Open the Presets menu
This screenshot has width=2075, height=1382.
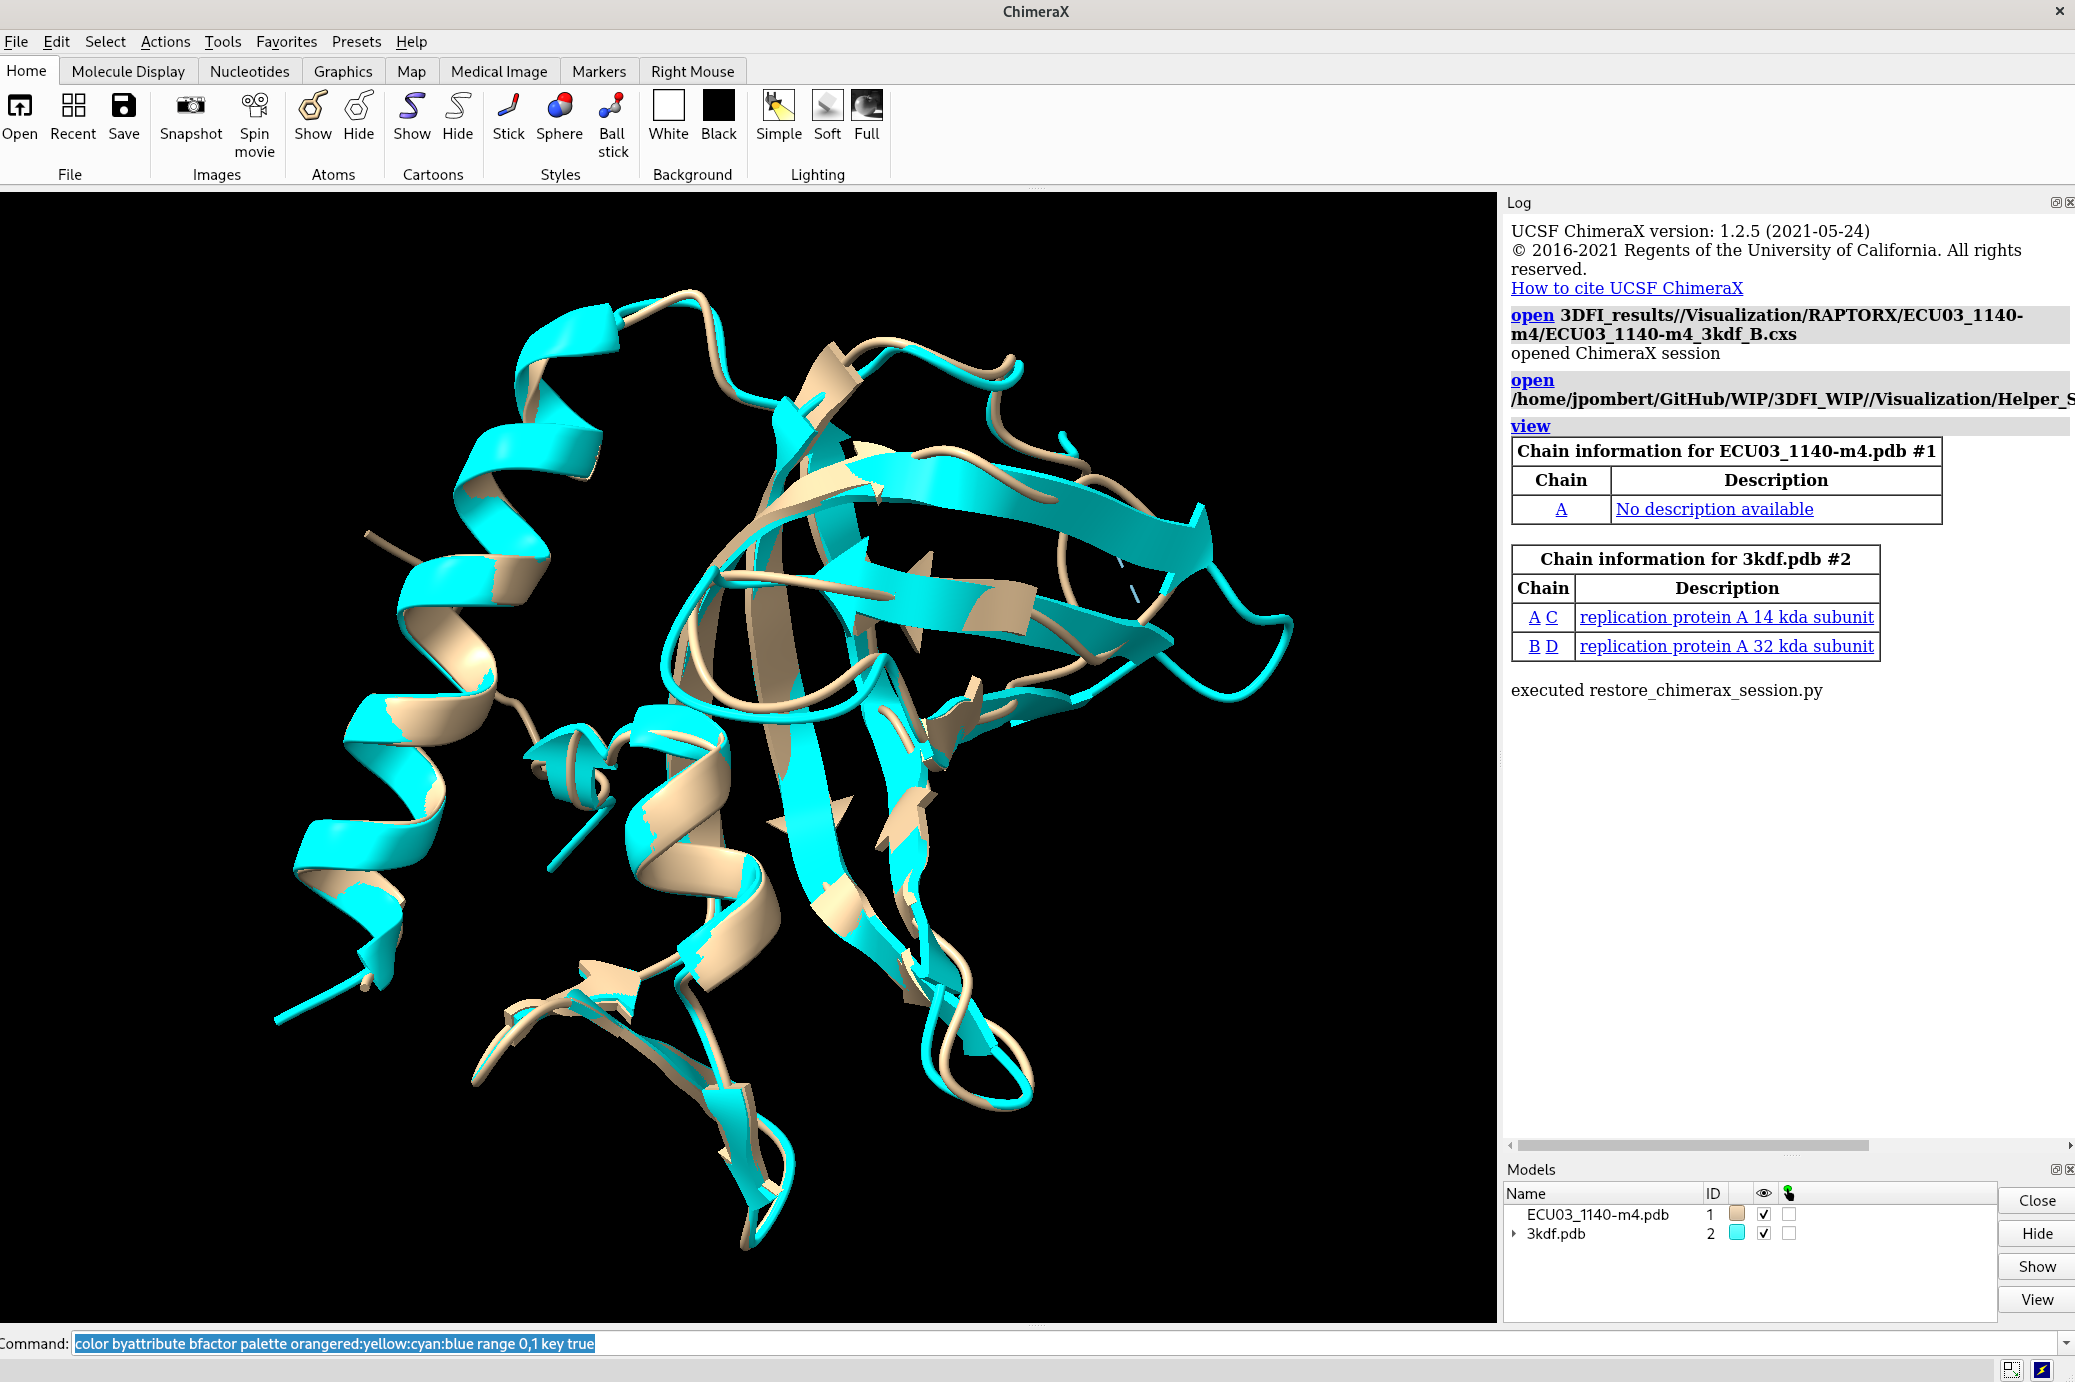[x=356, y=41]
